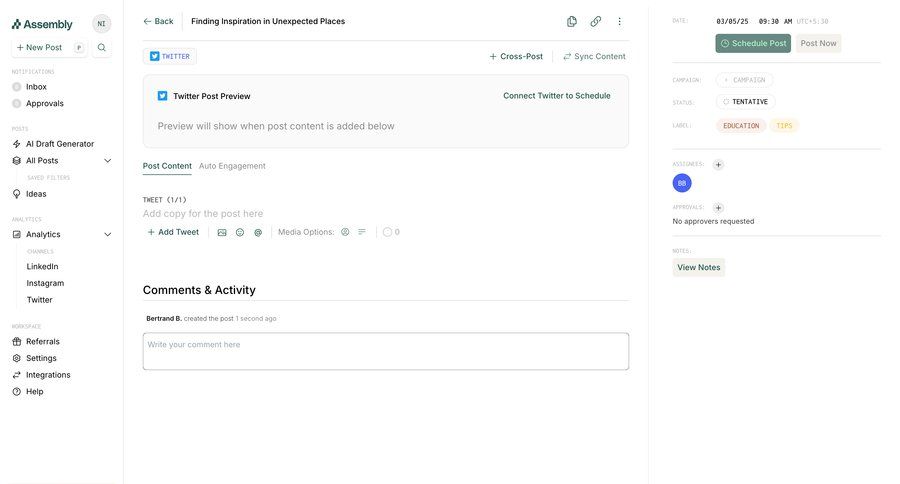
Task: Open Twitter channel analytics
Action: (x=40, y=300)
